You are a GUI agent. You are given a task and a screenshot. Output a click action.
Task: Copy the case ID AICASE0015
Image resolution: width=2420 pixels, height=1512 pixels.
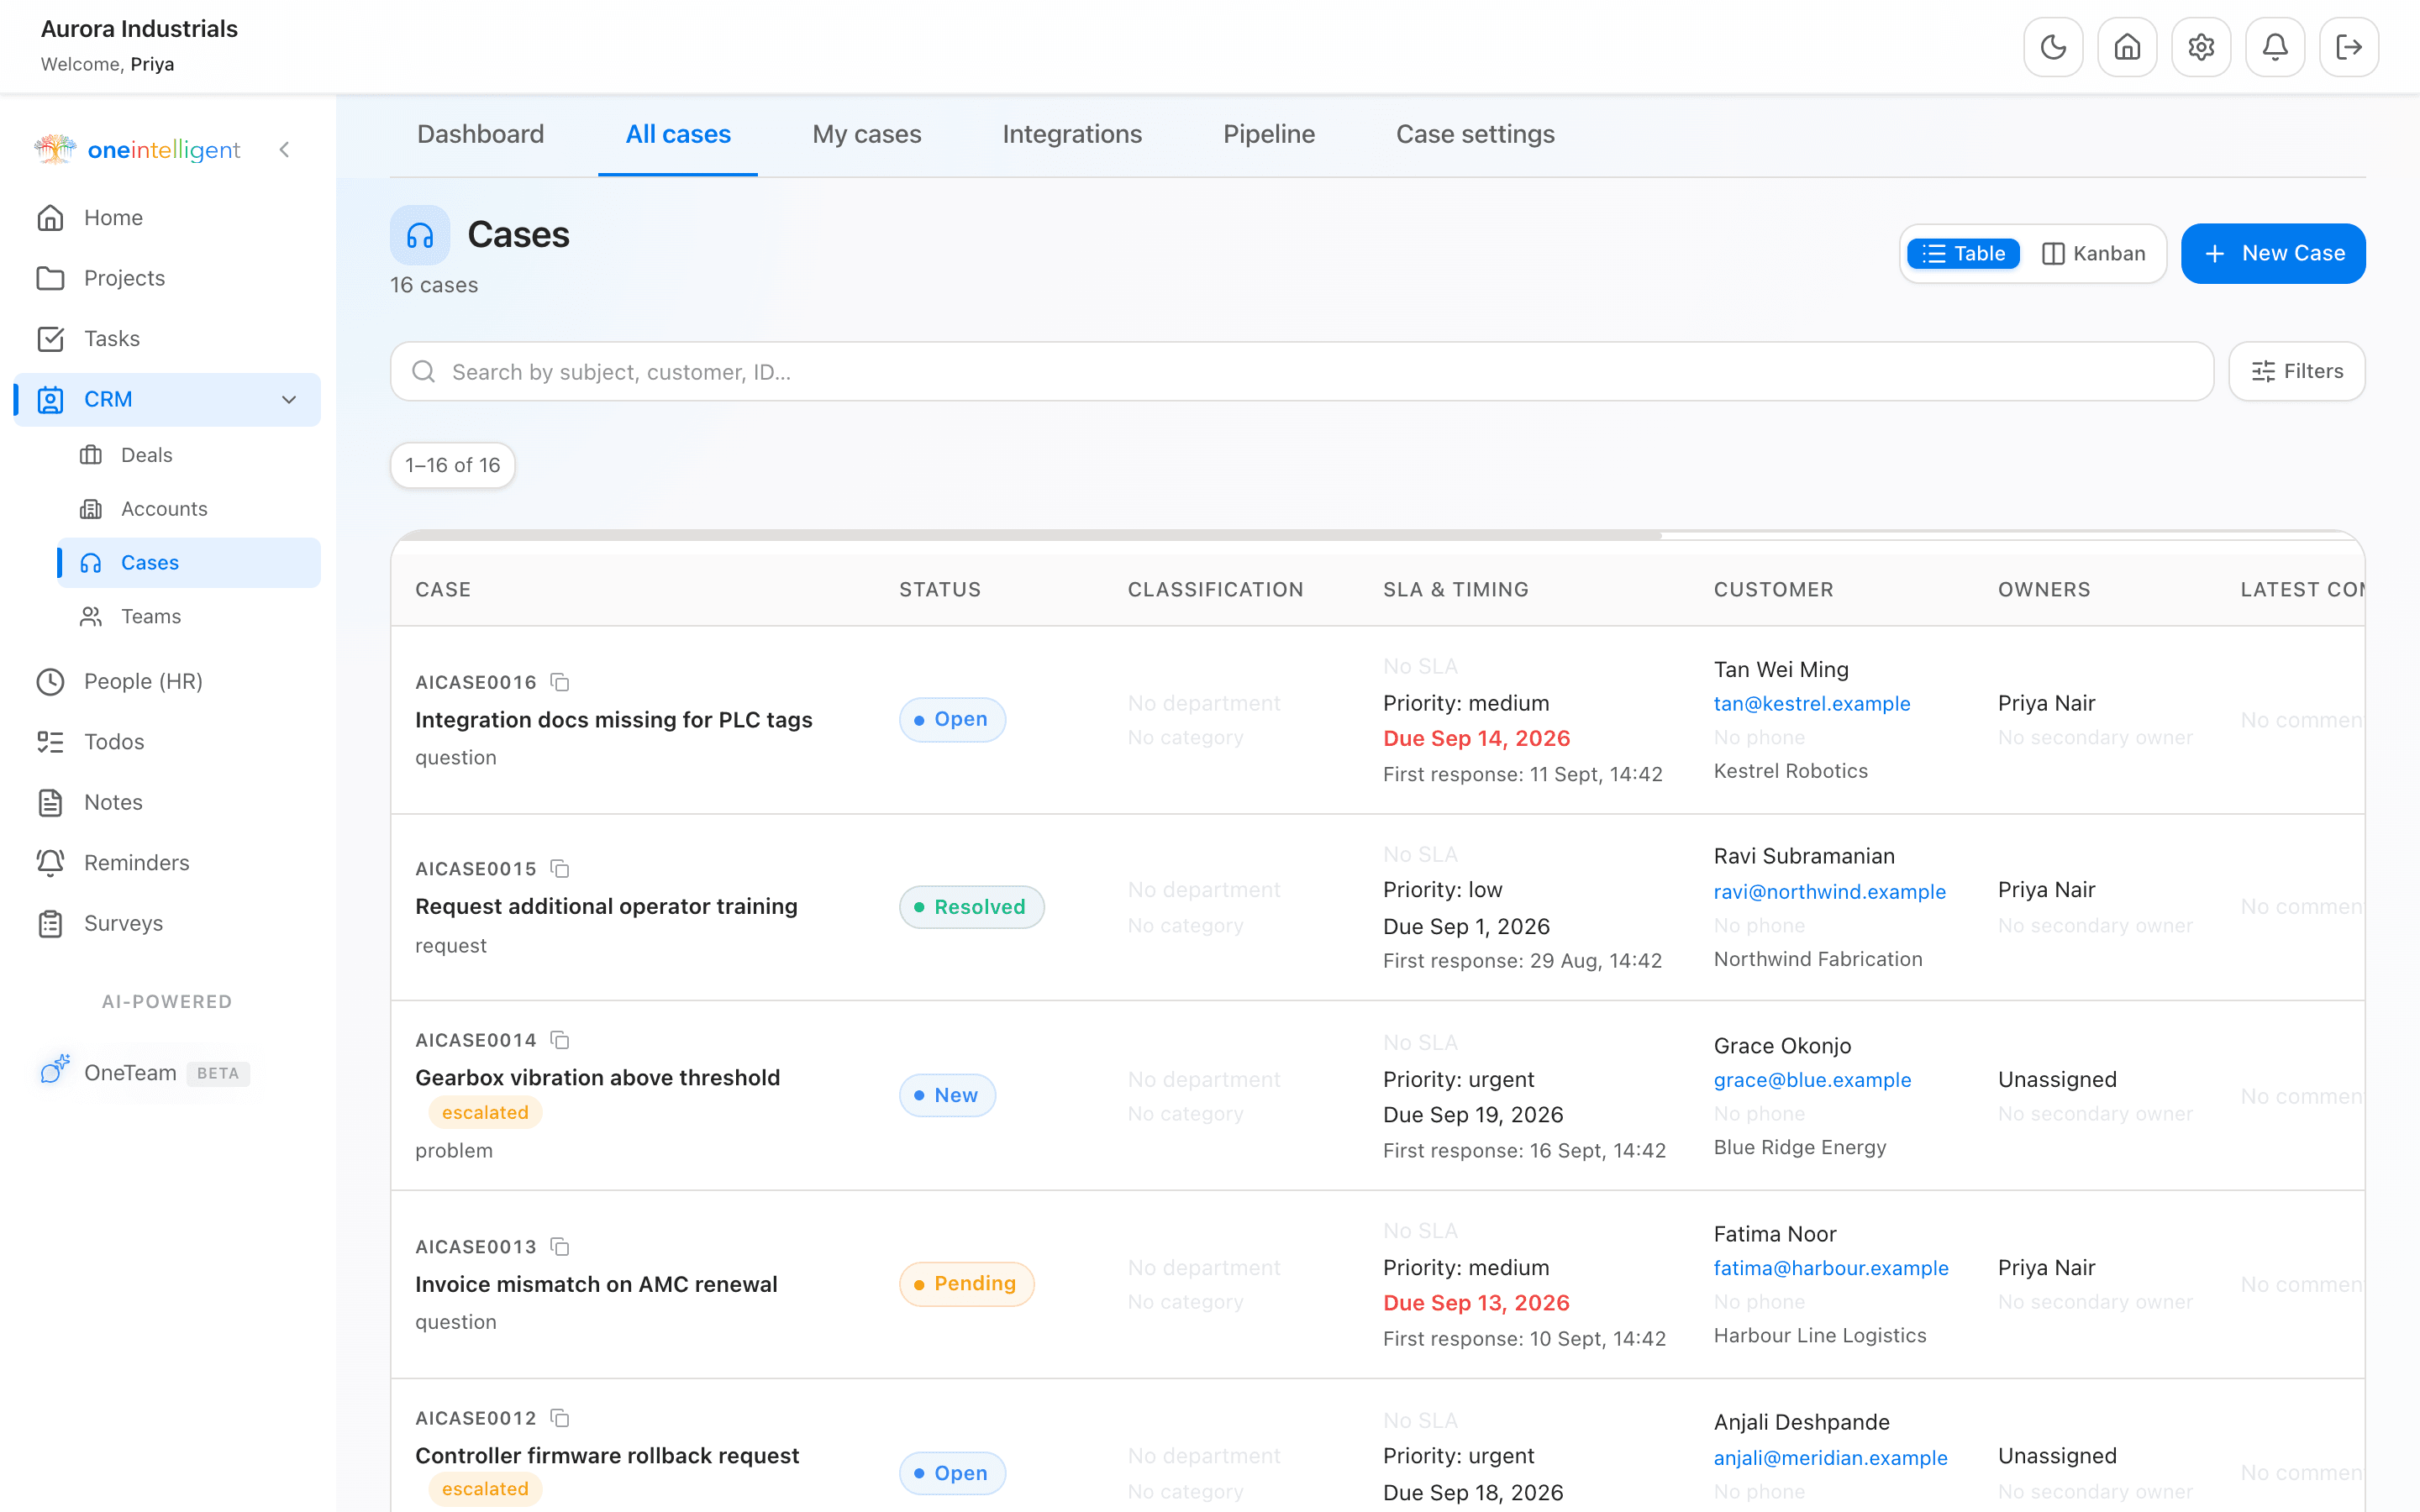(560, 869)
